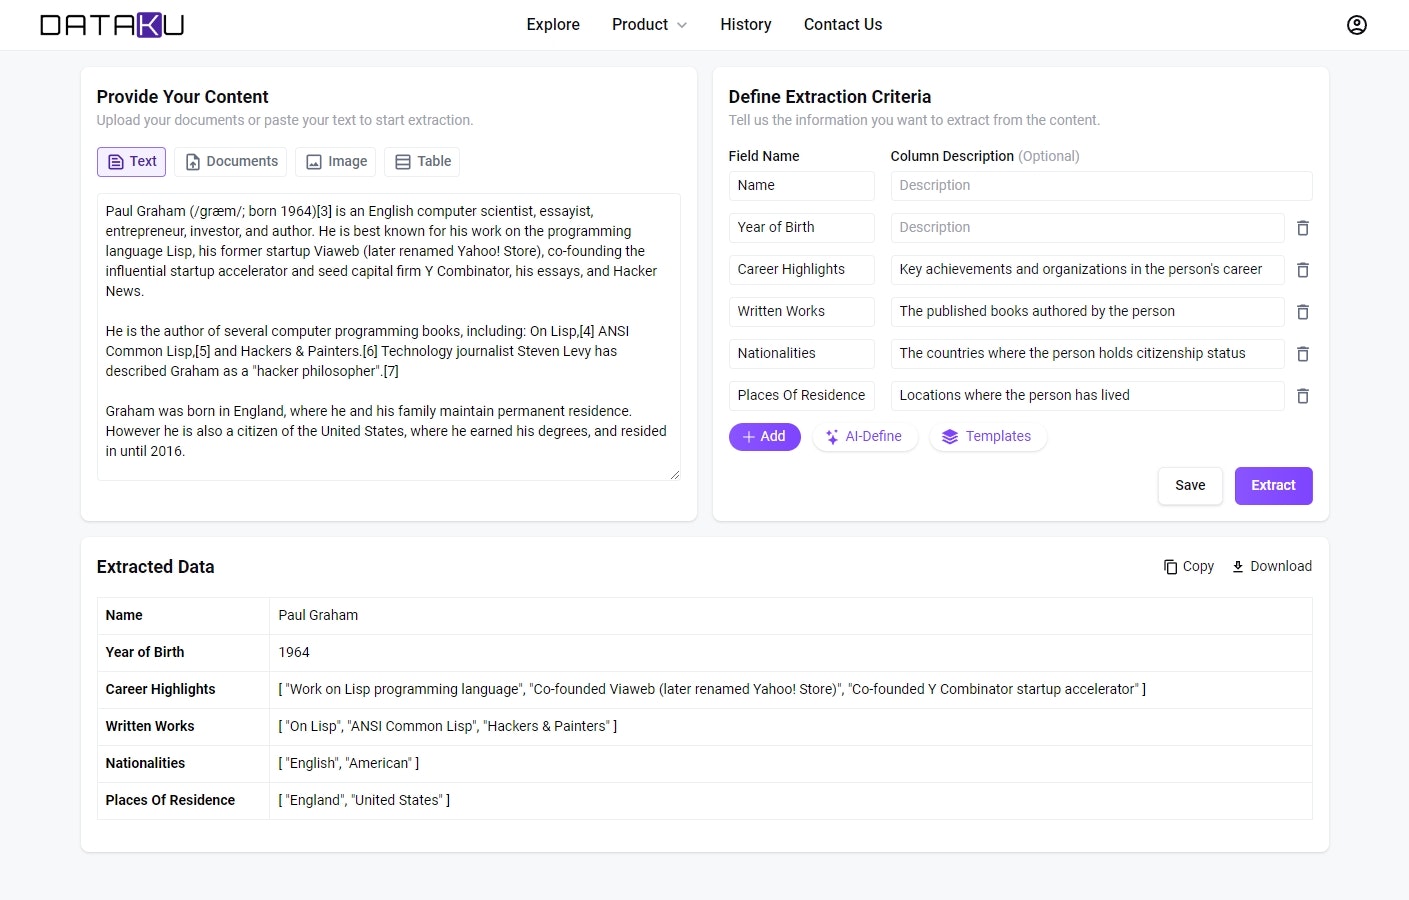Add a new extraction field

[764, 437]
